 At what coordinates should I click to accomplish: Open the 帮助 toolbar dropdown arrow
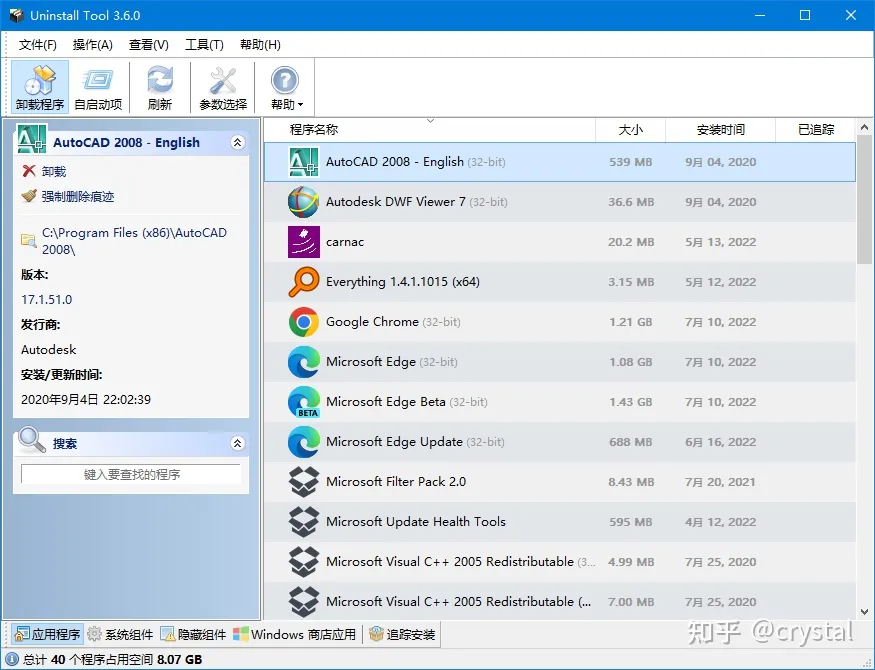point(299,105)
